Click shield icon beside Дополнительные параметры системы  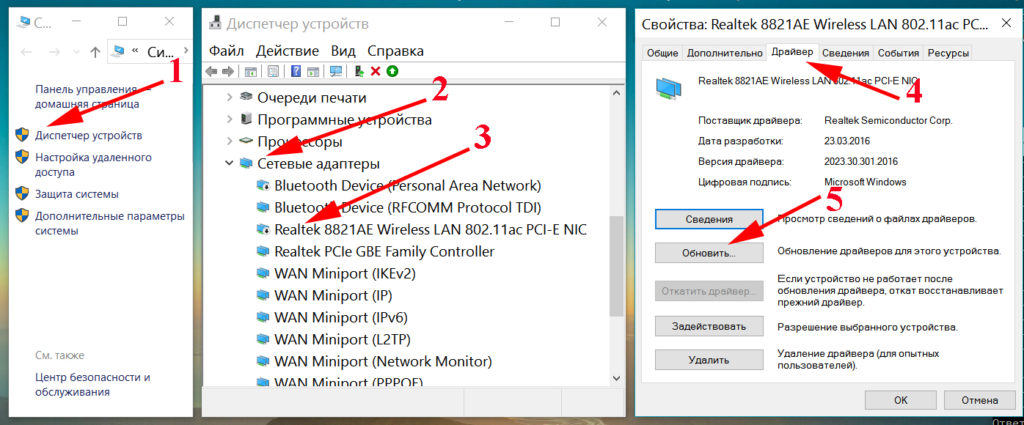click(x=22, y=215)
